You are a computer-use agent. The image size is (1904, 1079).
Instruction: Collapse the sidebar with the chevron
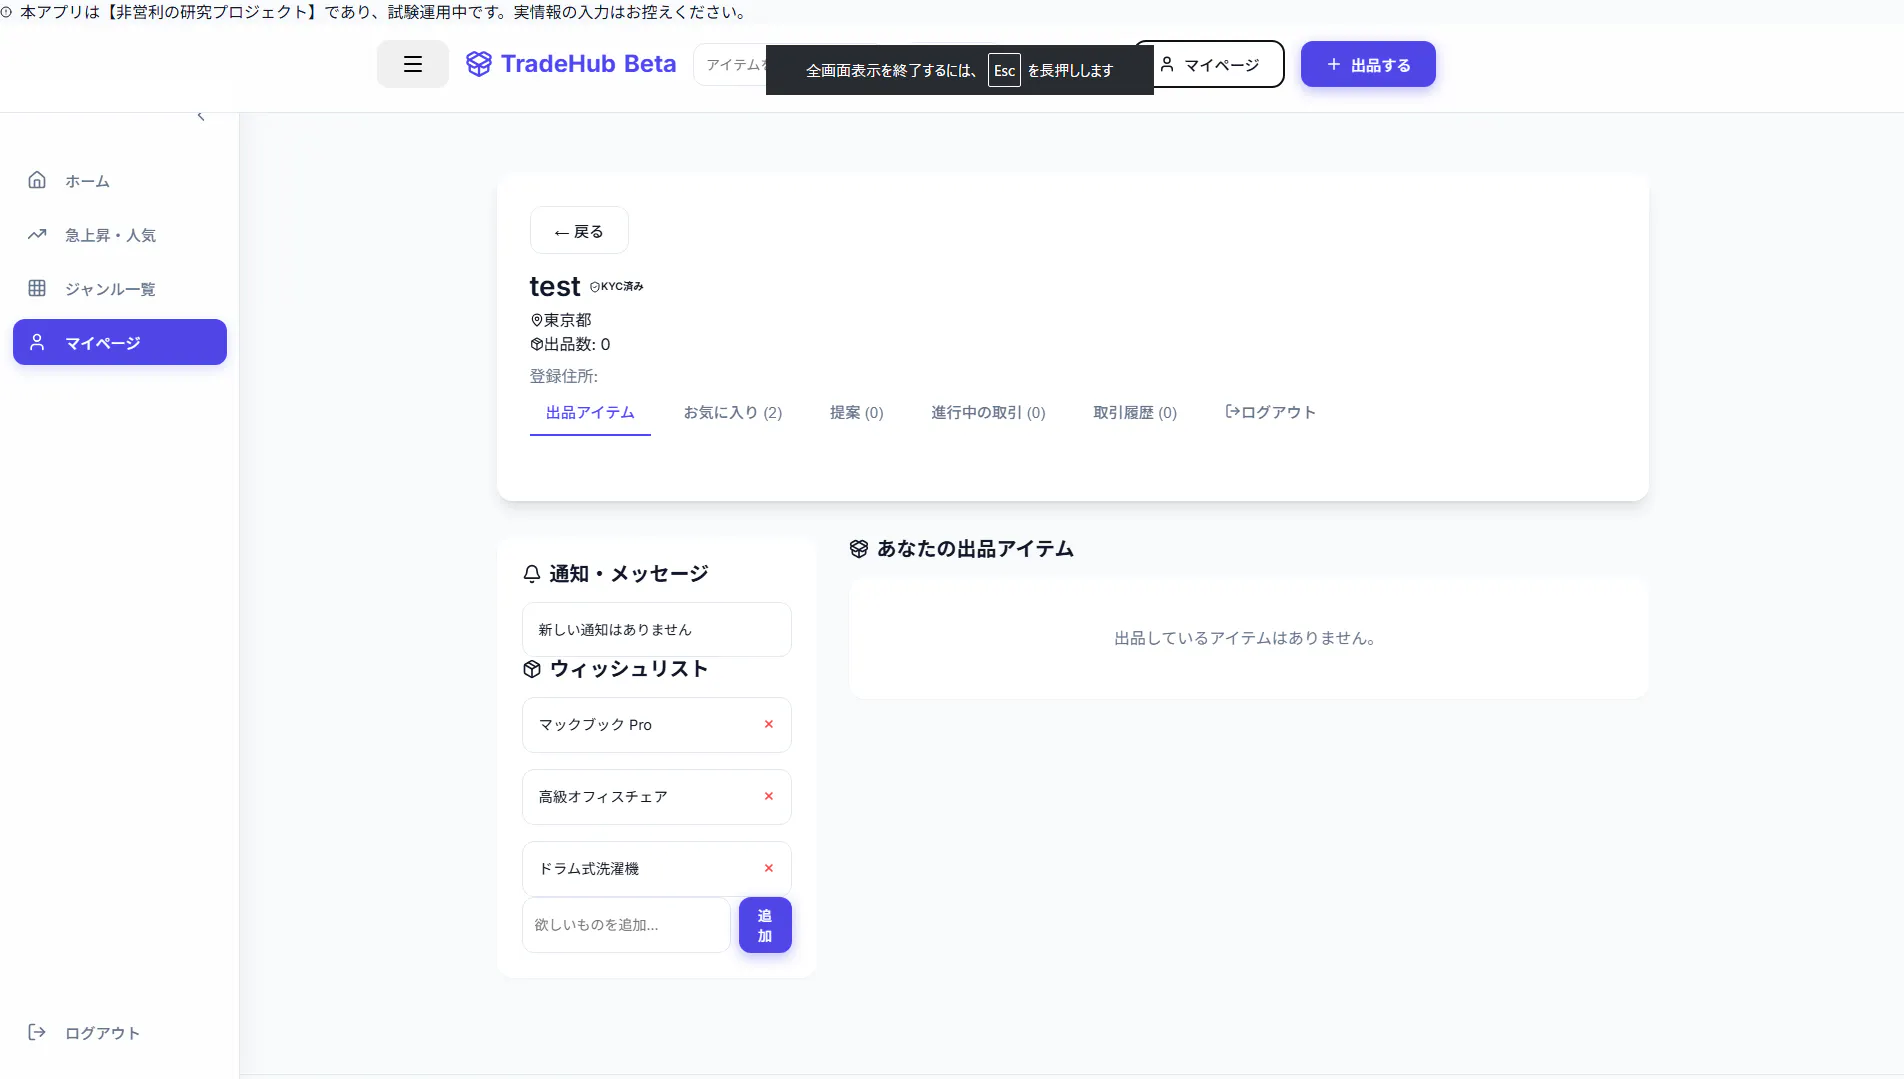click(201, 117)
